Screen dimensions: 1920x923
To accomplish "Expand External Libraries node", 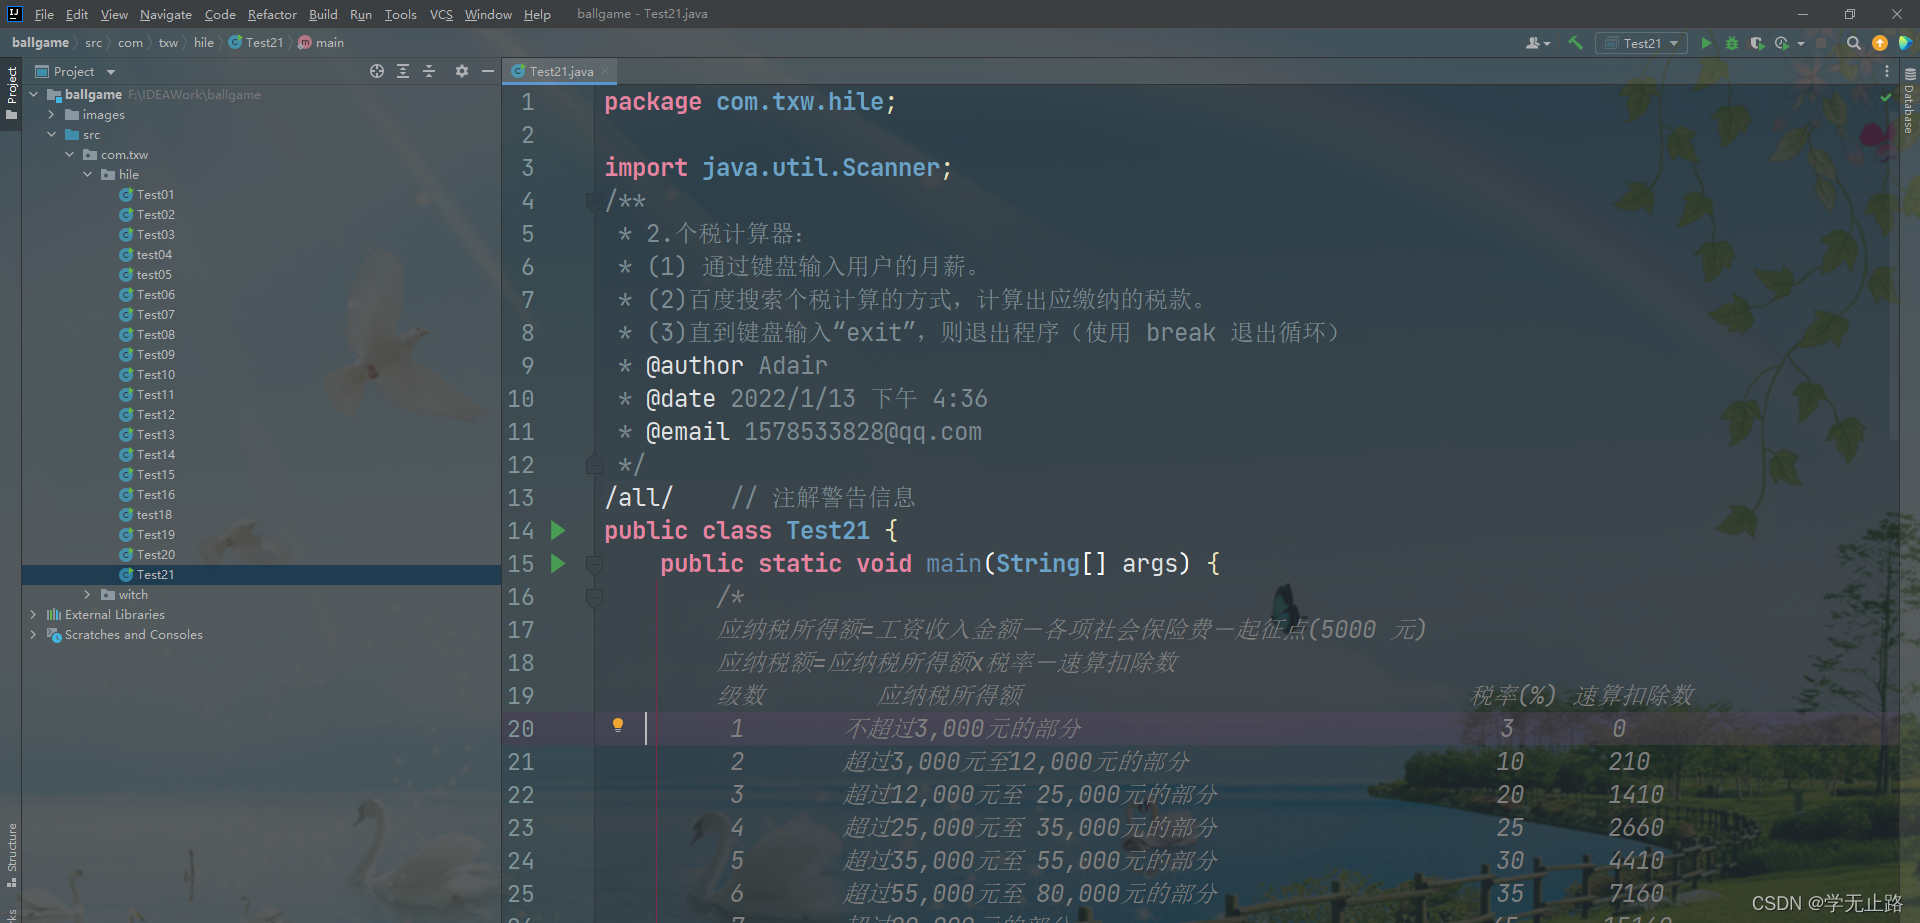I will pos(33,614).
